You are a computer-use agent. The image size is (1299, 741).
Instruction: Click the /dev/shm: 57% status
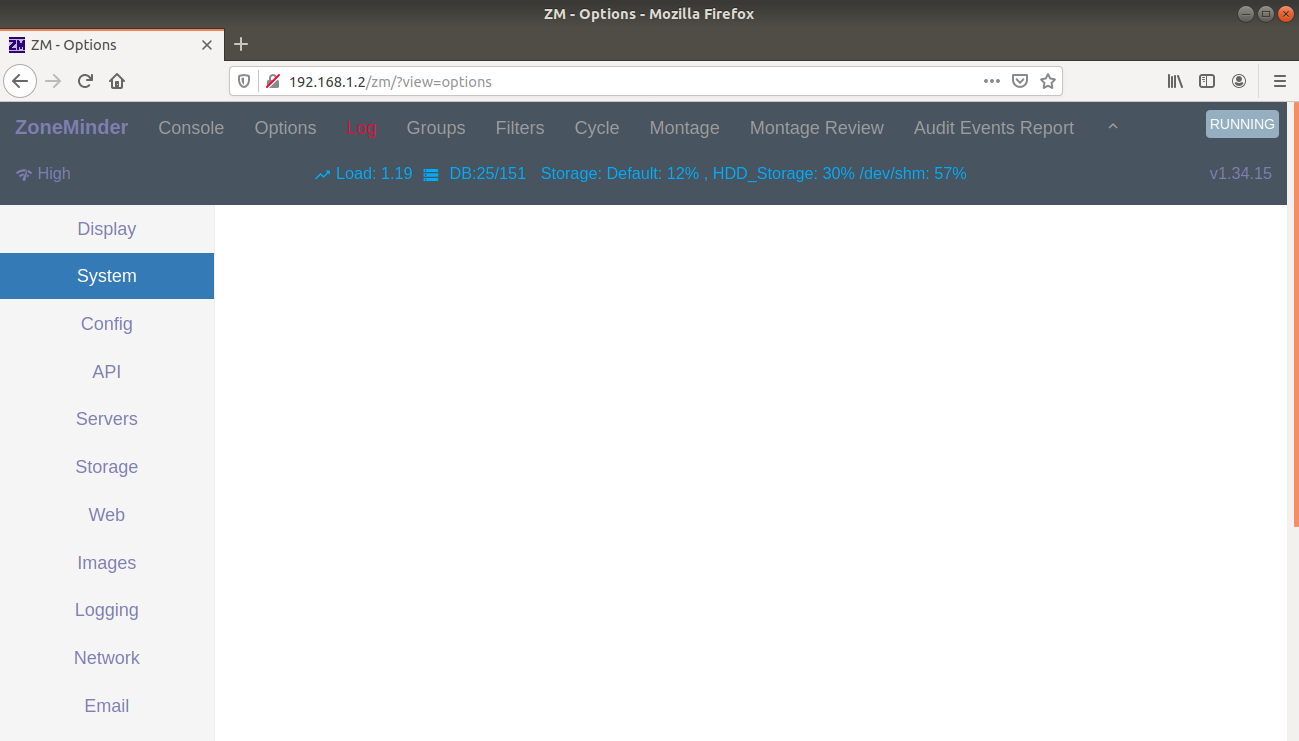tap(912, 174)
